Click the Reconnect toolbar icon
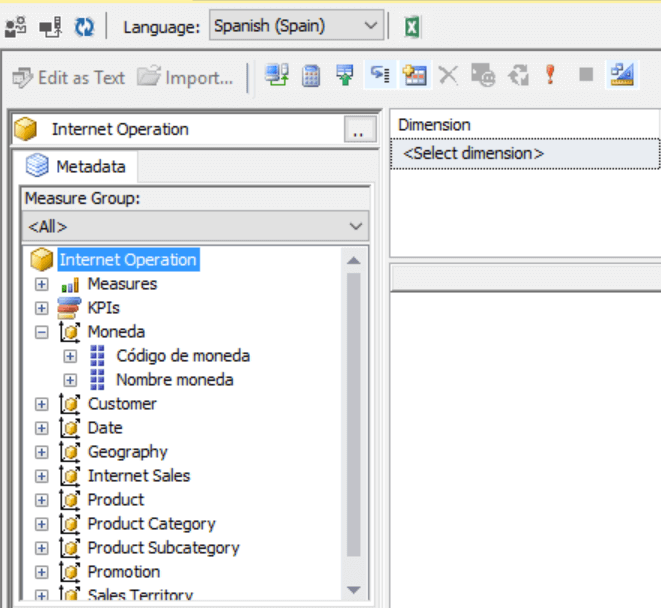Screen dimensions: 661x608 [x=50, y=27]
